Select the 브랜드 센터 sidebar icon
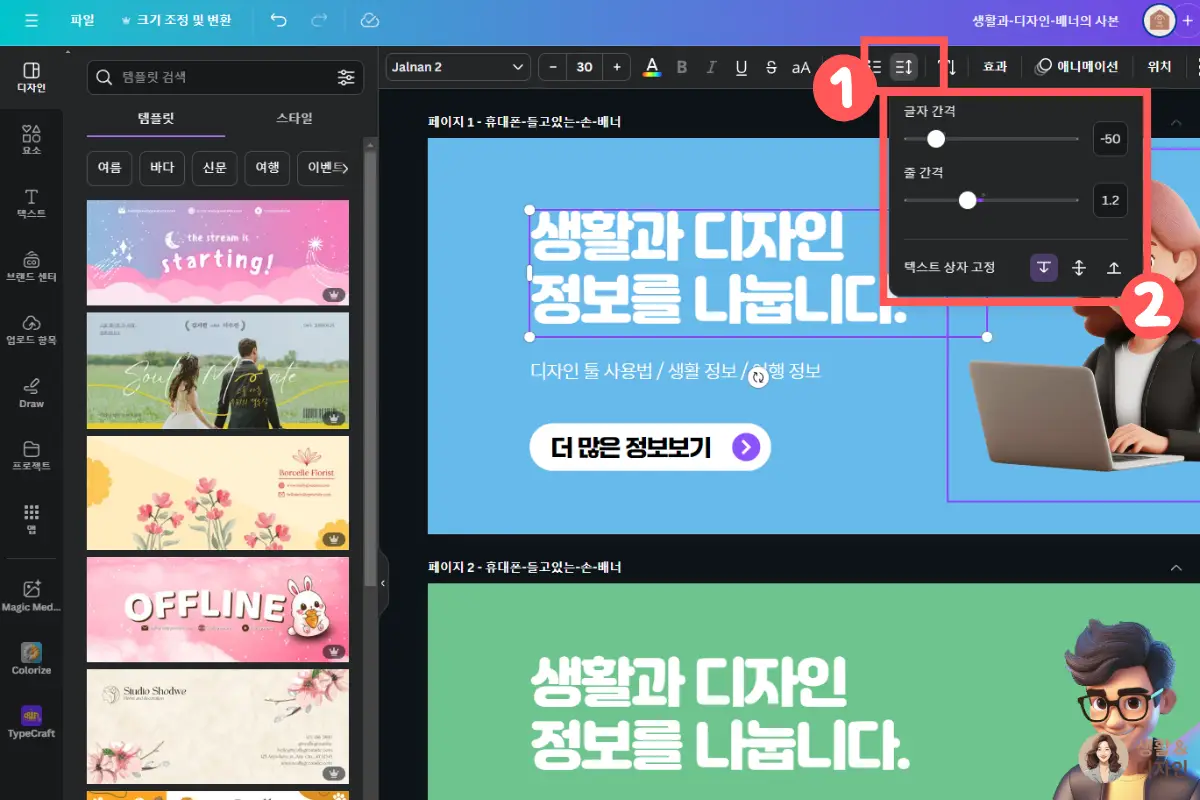This screenshot has width=1200, height=800. tap(31, 265)
